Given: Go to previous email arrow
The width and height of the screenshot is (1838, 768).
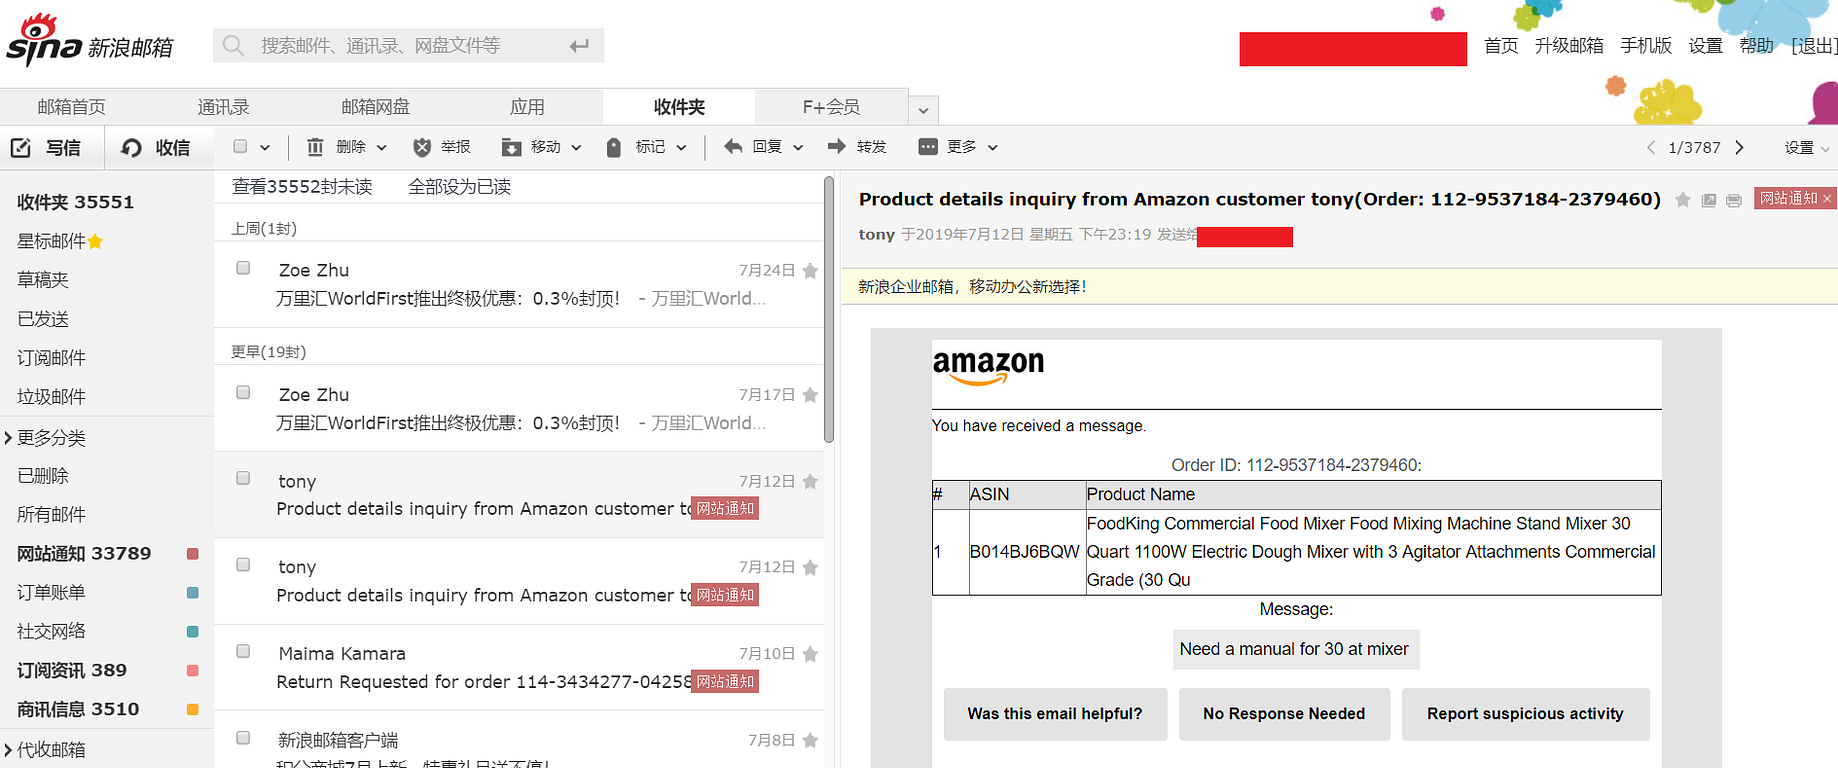Looking at the screenshot, I should tap(1651, 147).
